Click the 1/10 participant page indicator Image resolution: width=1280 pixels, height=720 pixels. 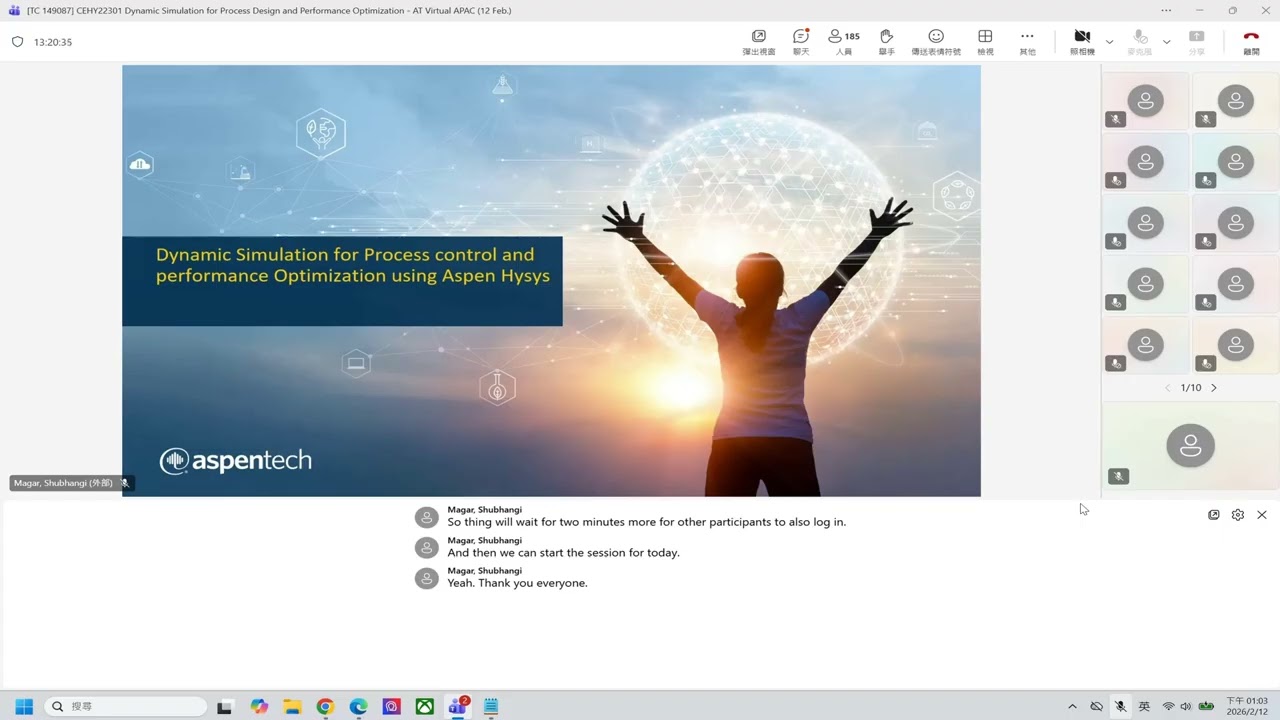pyautogui.click(x=1191, y=388)
